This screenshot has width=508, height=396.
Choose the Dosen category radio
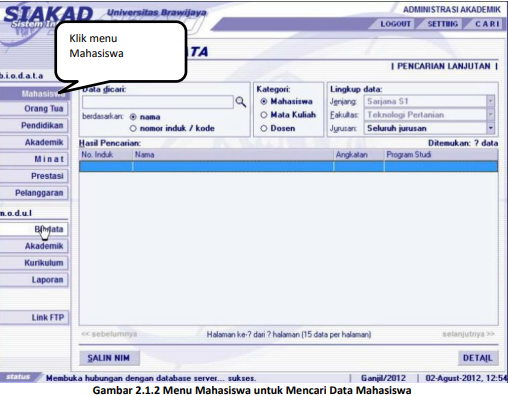click(x=264, y=128)
